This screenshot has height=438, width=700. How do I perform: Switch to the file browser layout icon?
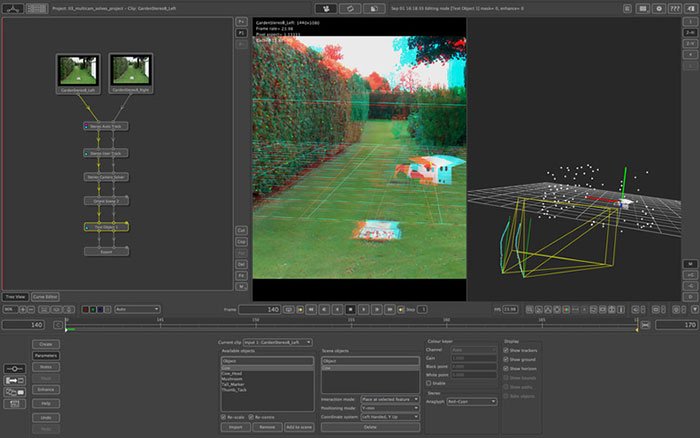(37, 8)
